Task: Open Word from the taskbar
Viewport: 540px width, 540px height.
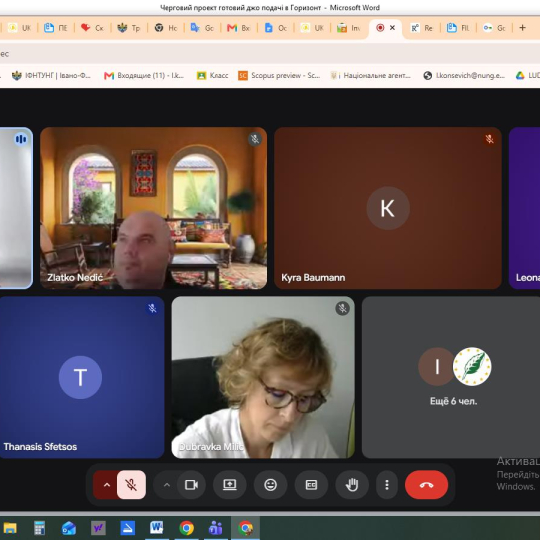Action: [x=157, y=527]
